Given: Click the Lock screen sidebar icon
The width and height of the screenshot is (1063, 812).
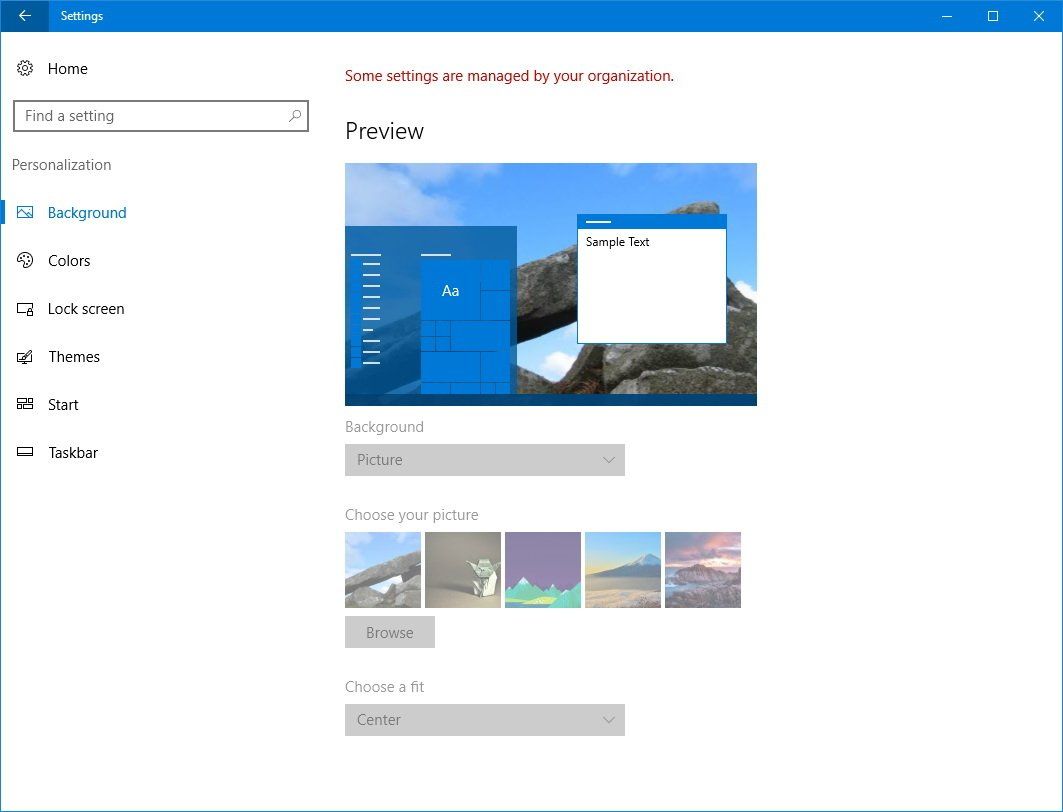Looking at the screenshot, I should pyautogui.click(x=24, y=308).
